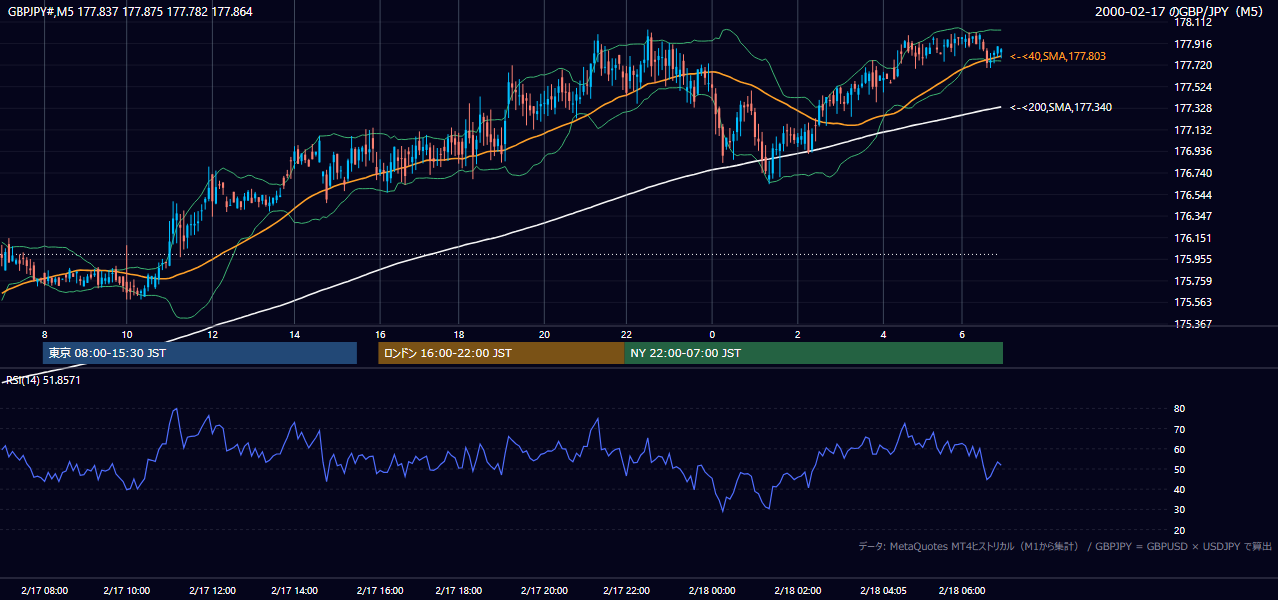Click RSI scale level 30
The image size is (1278, 600).
1179,510
